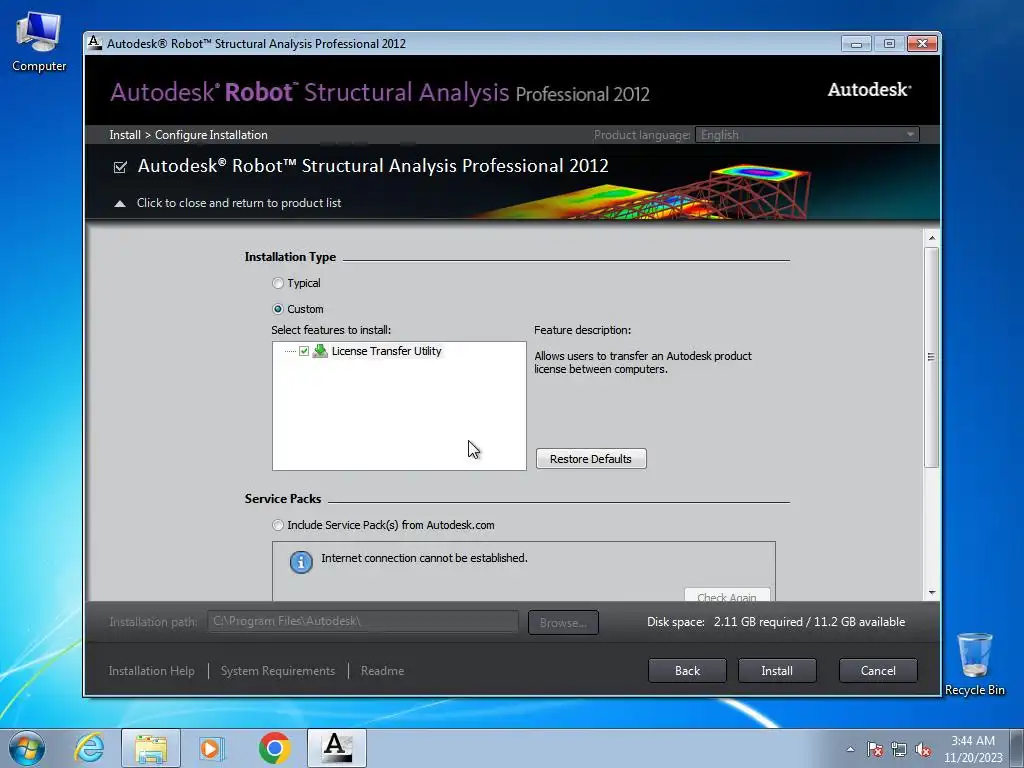
Task: Click the Install button
Action: (777, 671)
